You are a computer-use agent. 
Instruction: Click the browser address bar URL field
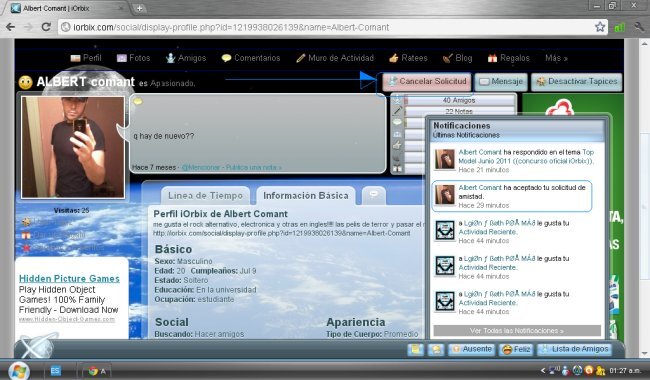click(327, 27)
